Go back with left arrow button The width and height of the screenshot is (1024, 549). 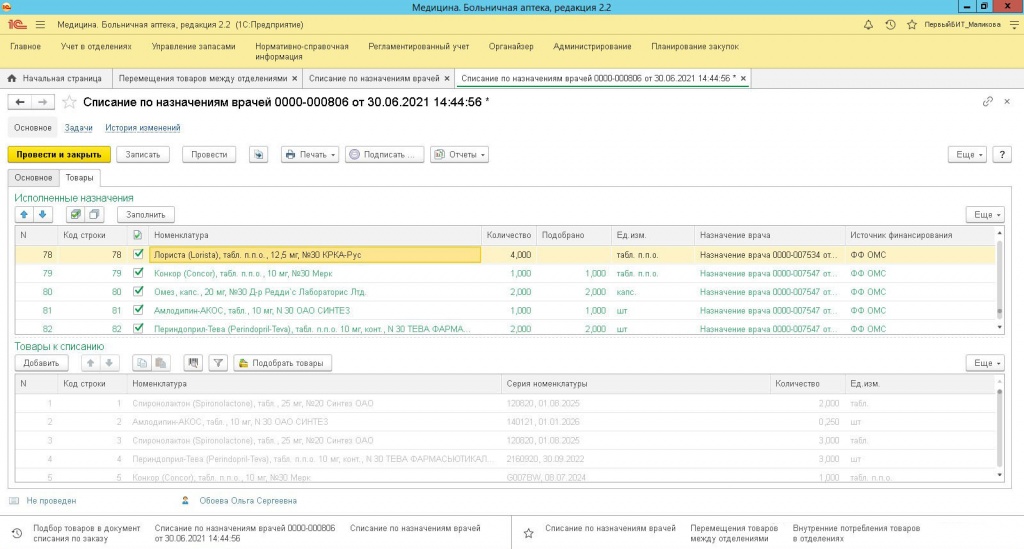(x=20, y=102)
